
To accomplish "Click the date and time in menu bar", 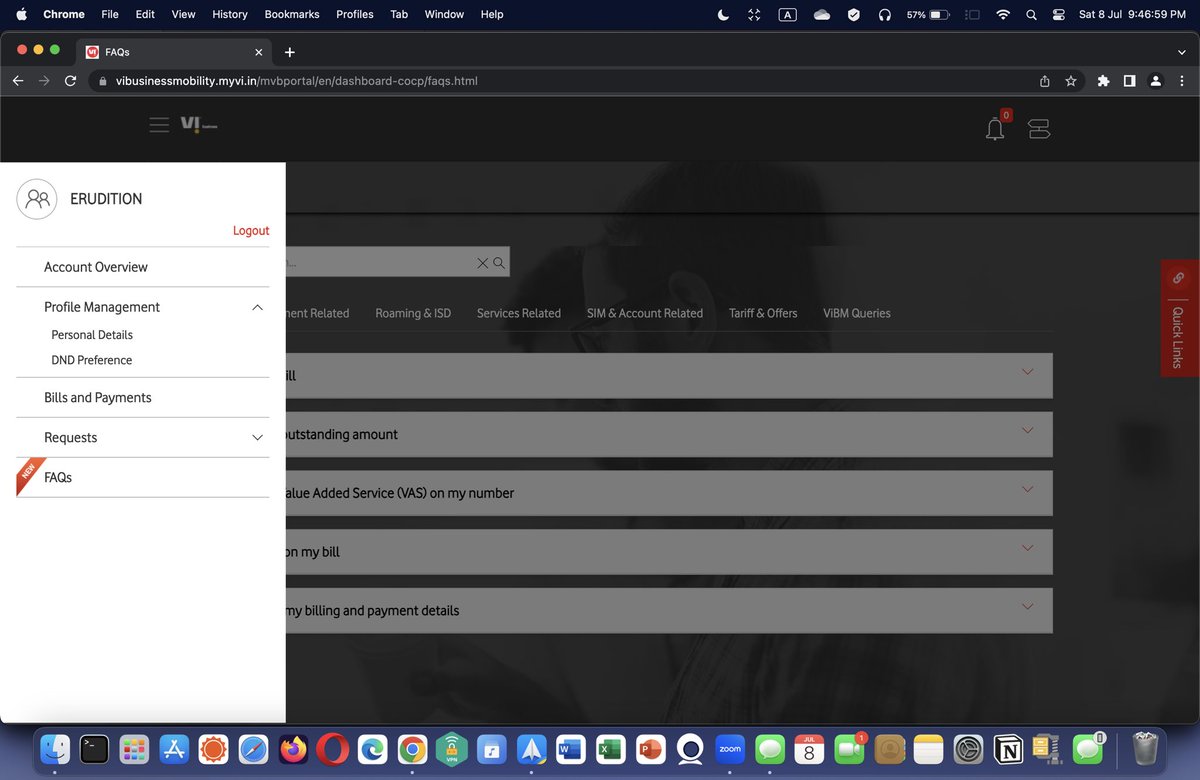I will [x=1132, y=15].
